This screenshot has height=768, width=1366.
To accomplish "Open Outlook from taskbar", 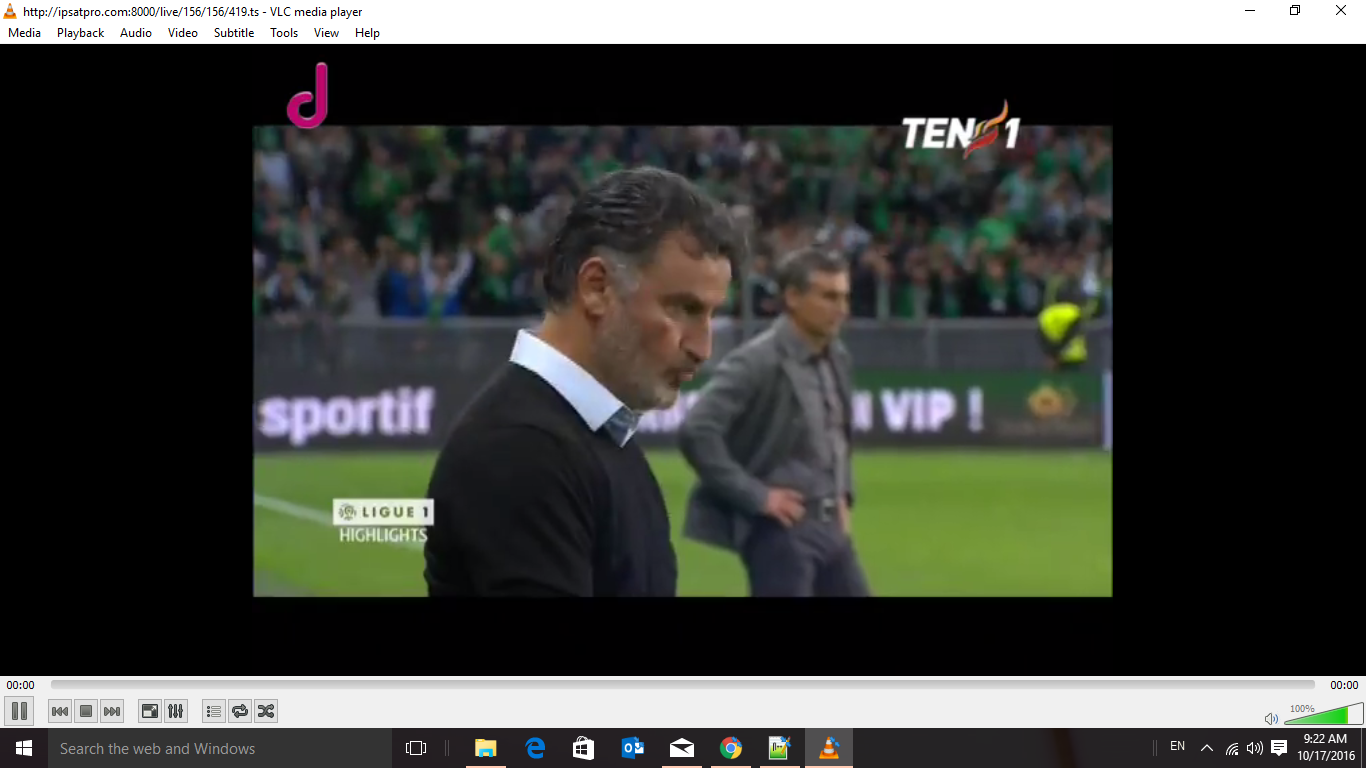I will pos(633,748).
